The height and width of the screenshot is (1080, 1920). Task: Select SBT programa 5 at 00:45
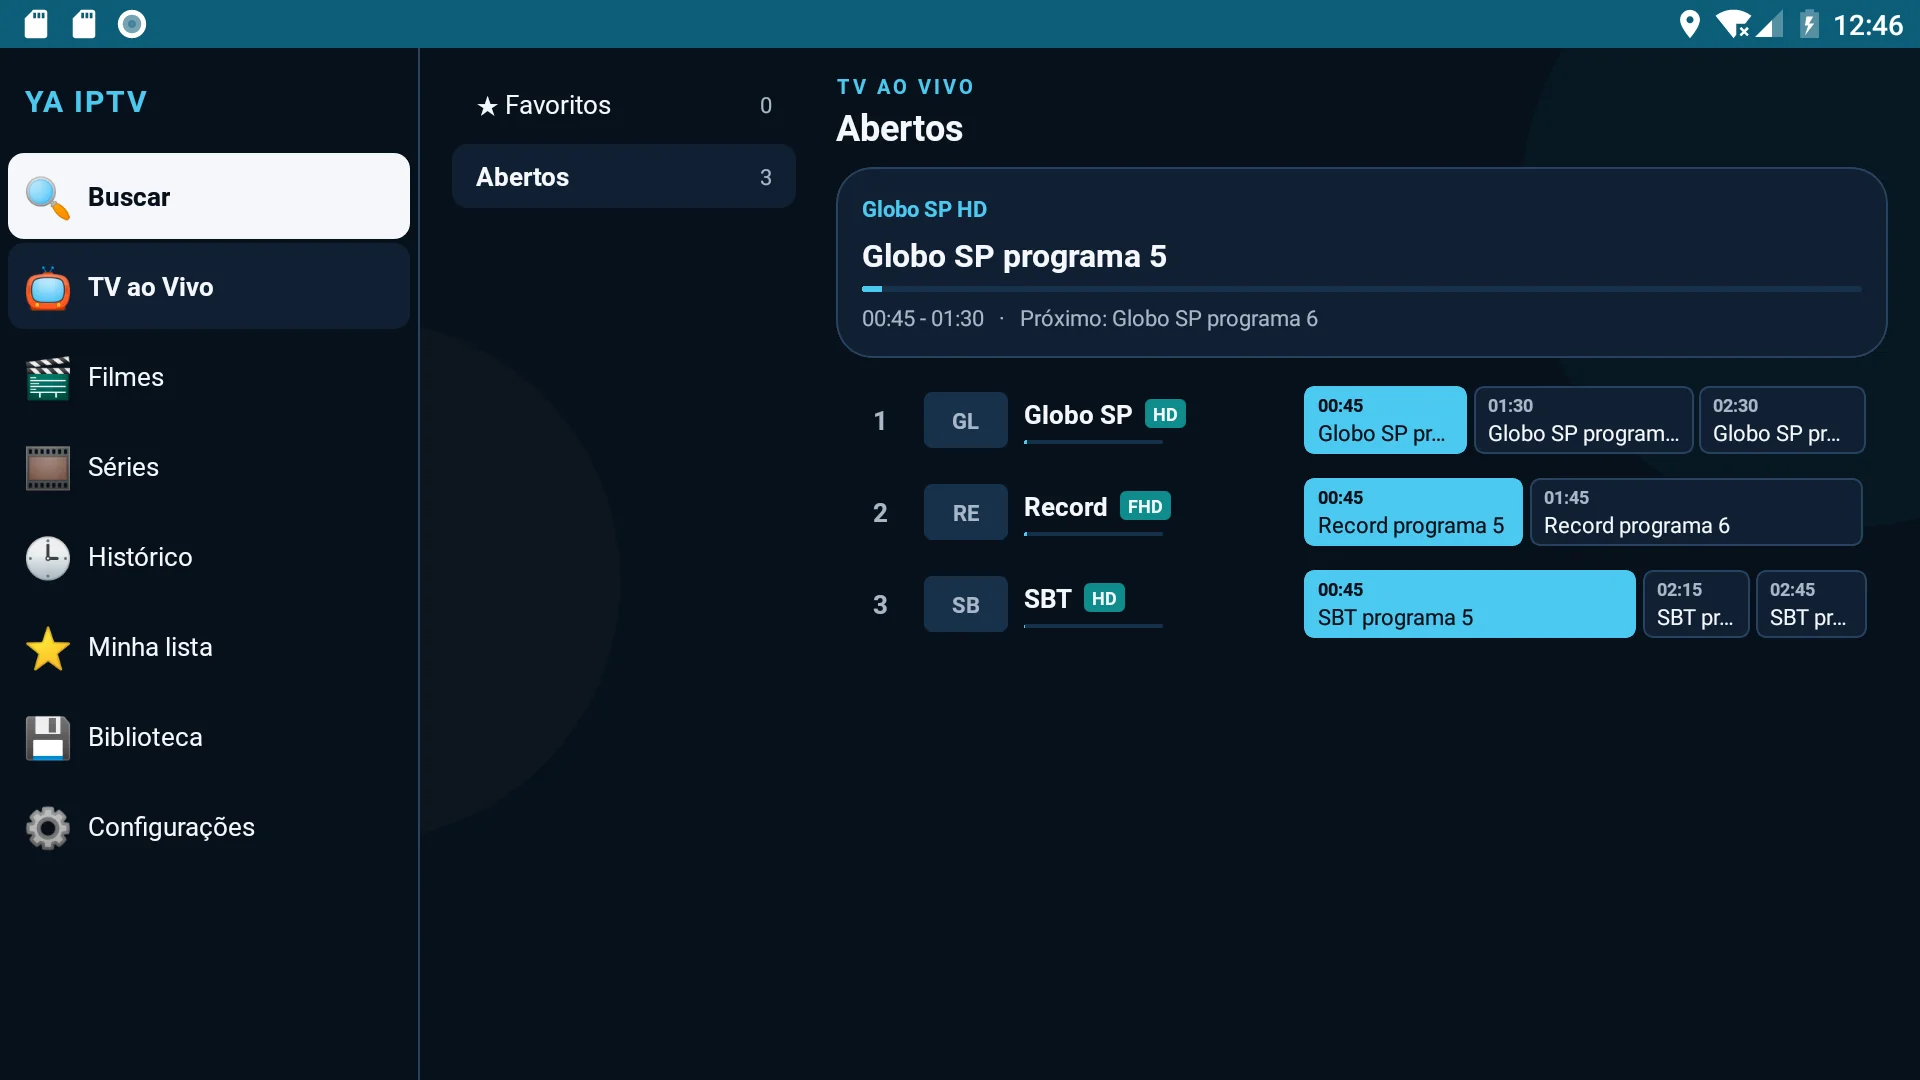(1469, 604)
